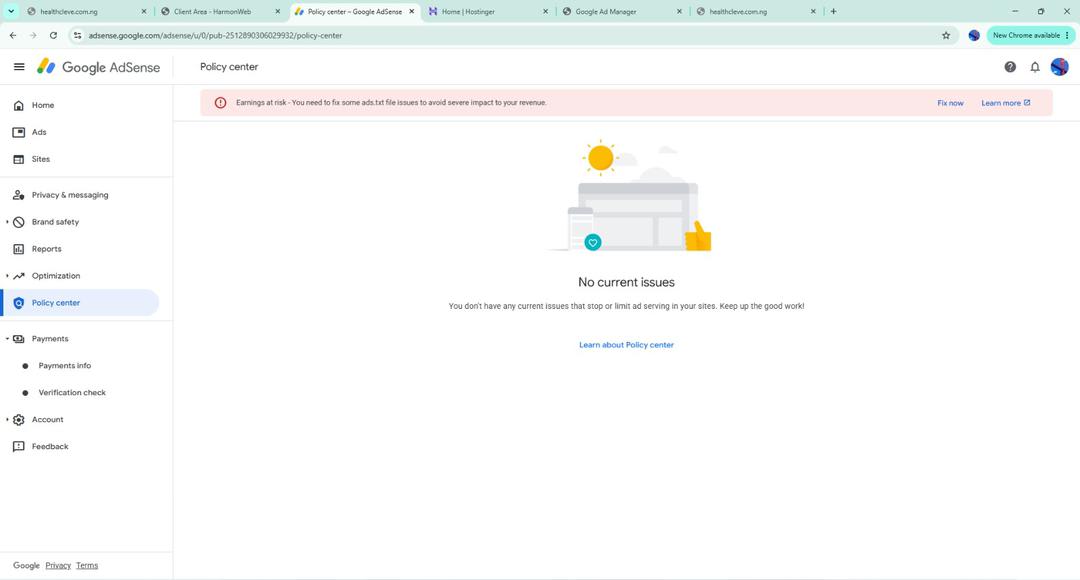Expand the Brand safety section
This screenshot has width=1080, height=580.
8,222
